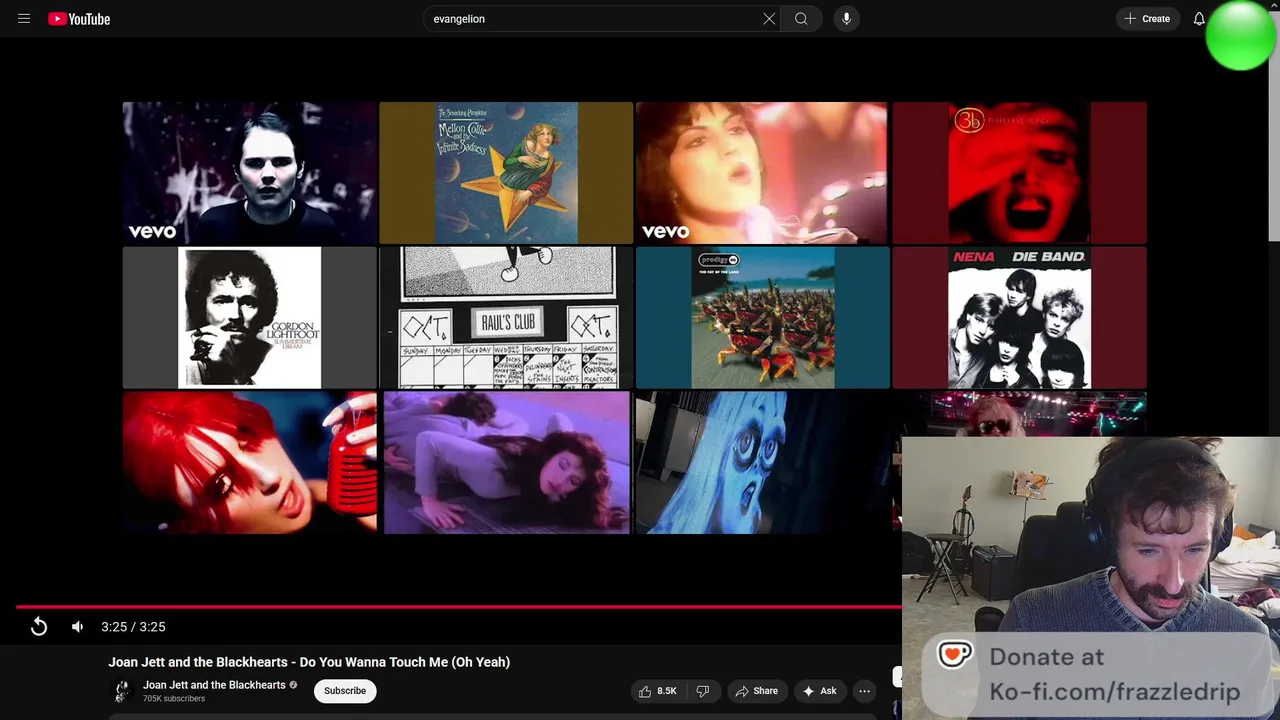
Task: Click the video title Do You Wanna Touch Me
Action: pyautogui.click(x=309, y=662)
